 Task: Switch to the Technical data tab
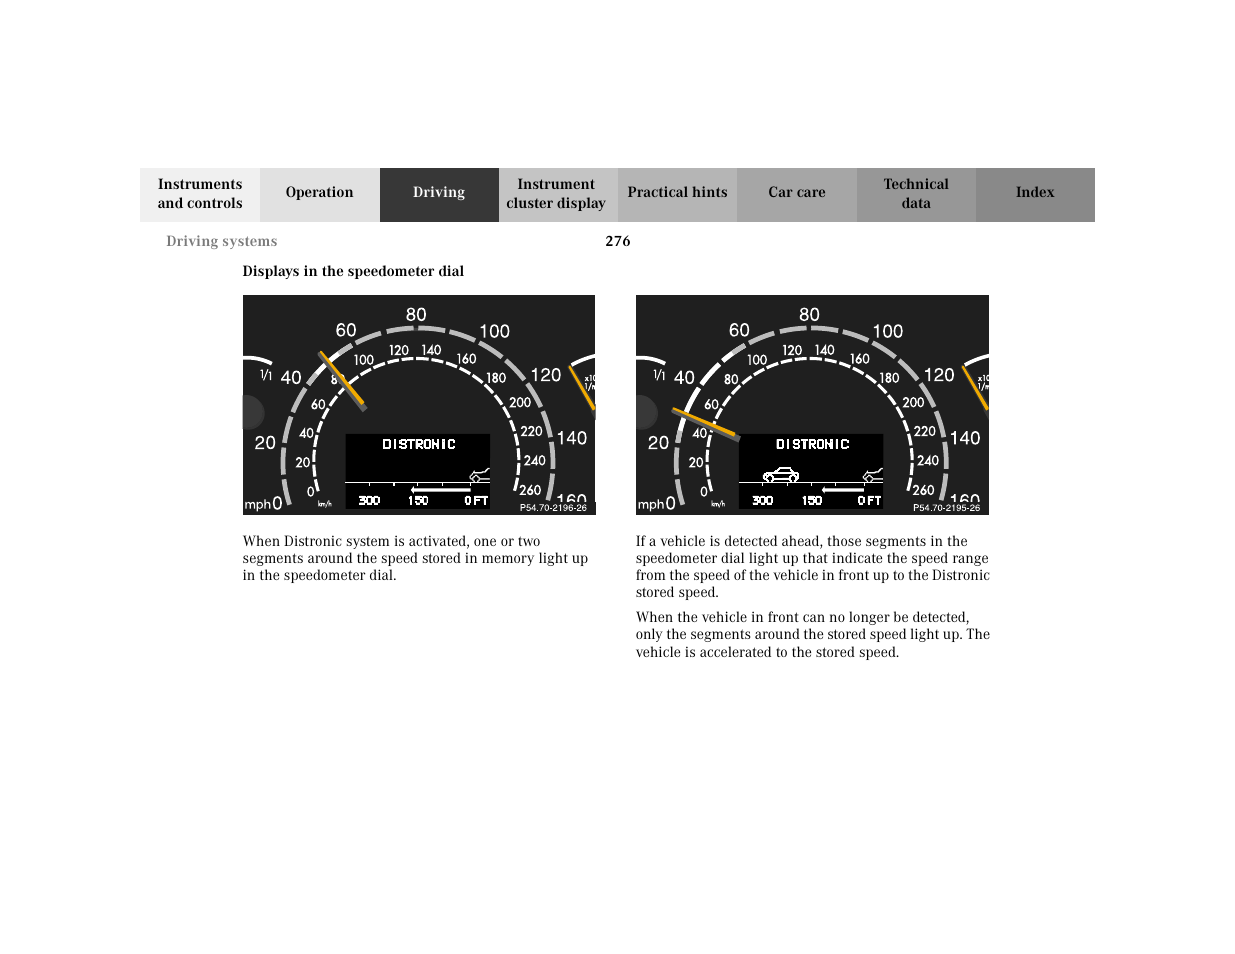pyautogui.click(x=916, y=194)
